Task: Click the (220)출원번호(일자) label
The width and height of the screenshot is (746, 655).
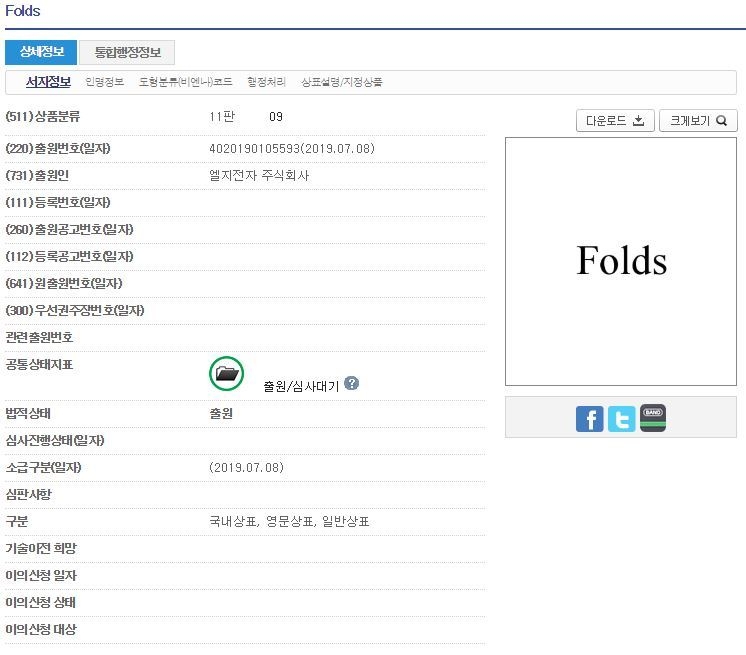Action: pyautogui.click(x=58, y=148)
